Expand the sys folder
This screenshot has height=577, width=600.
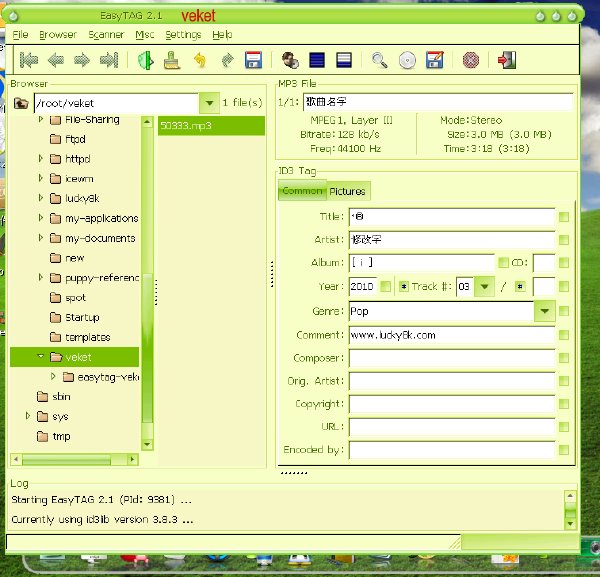(x=28, y=416)
